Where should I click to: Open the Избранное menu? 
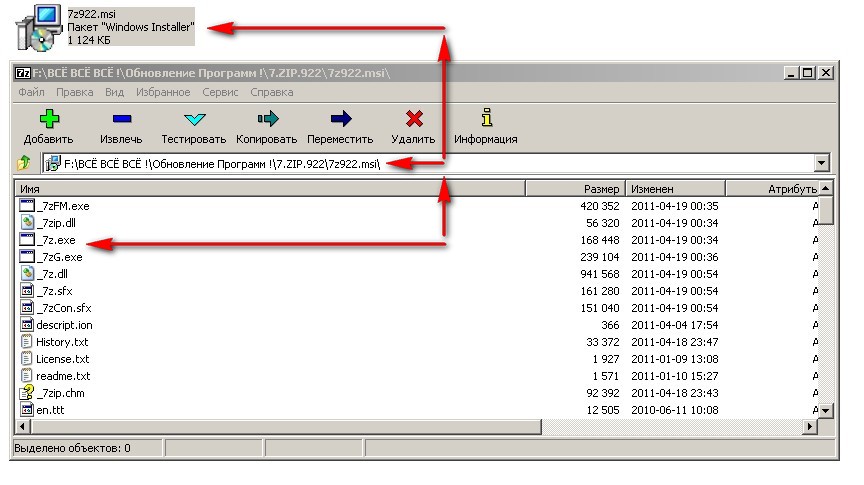coord(163,92)
